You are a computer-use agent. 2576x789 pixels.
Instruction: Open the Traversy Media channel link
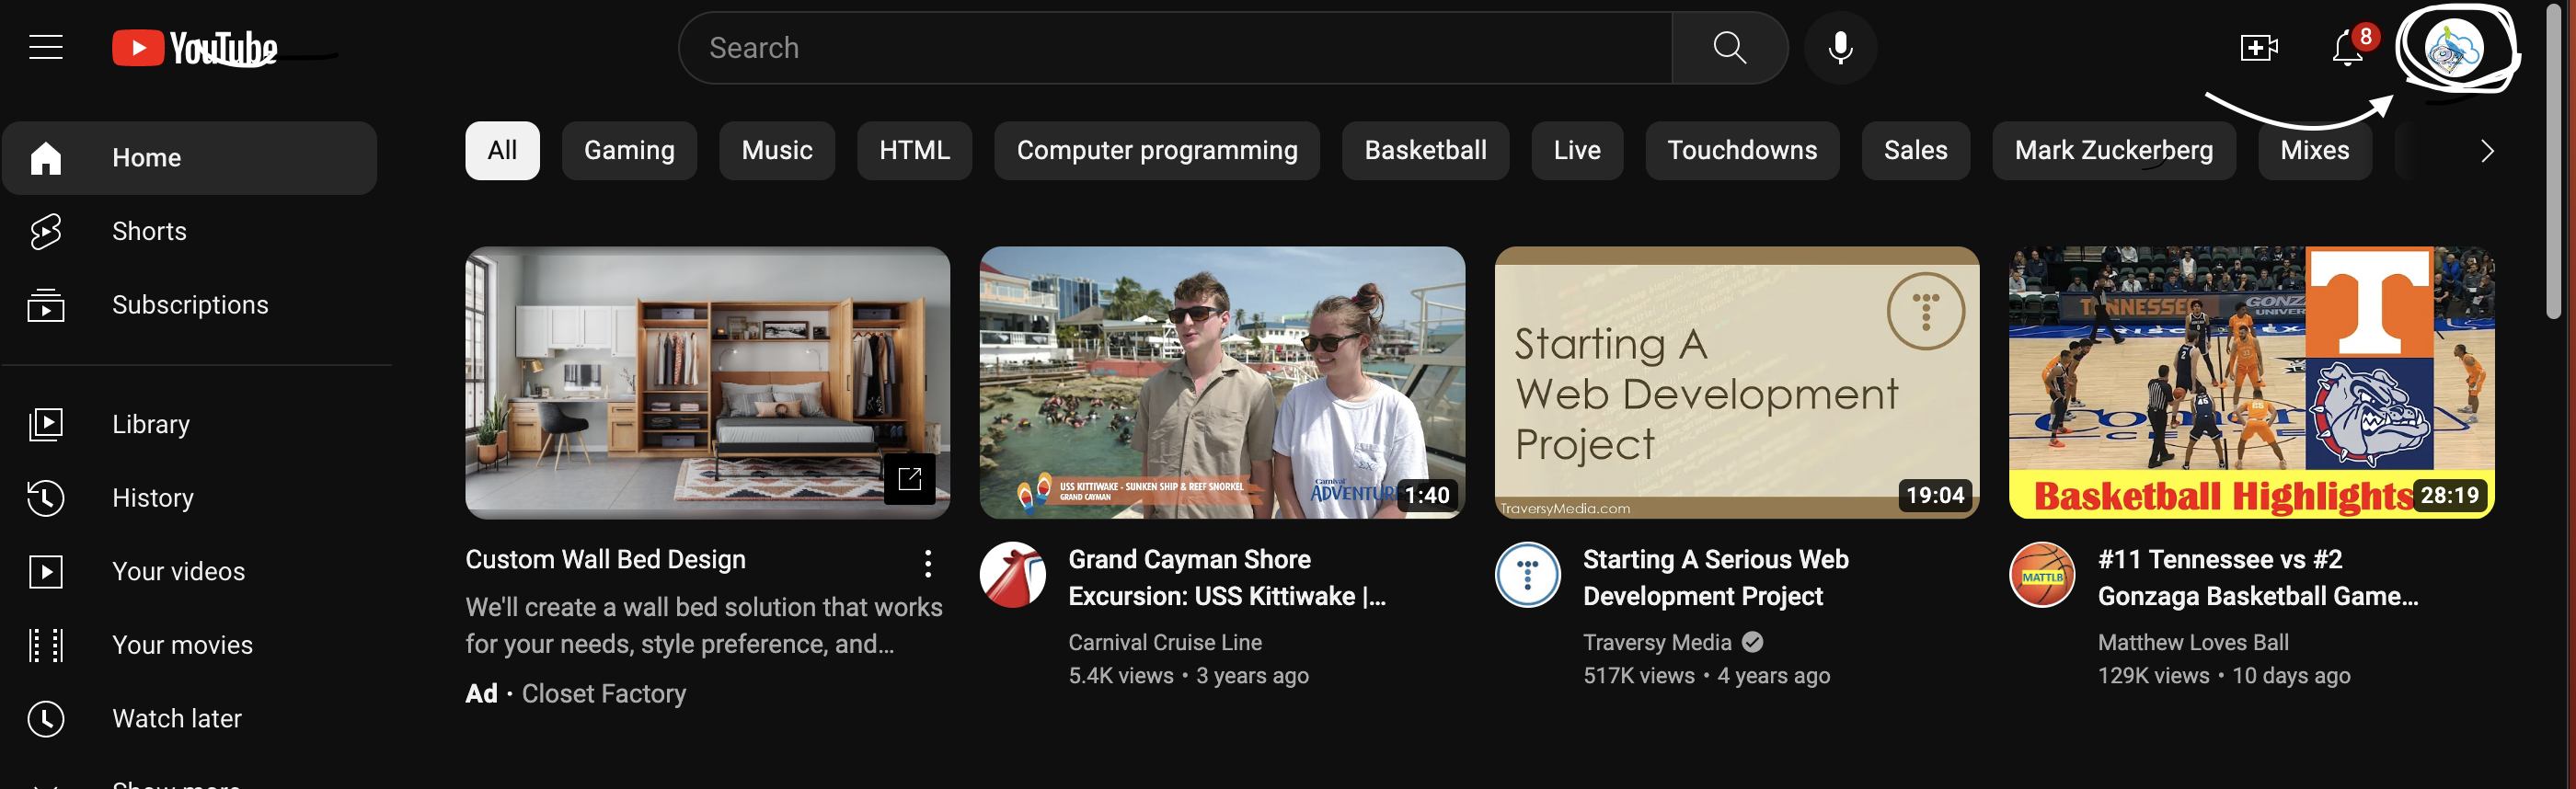[x=1656, y=642]
